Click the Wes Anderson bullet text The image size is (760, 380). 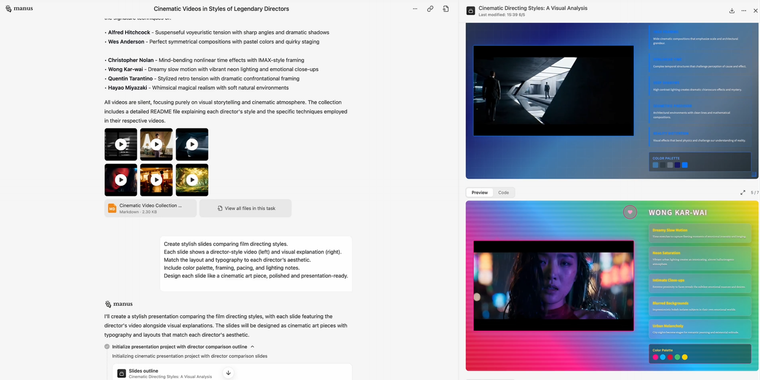pyautogui.click(x=212, y=42)
